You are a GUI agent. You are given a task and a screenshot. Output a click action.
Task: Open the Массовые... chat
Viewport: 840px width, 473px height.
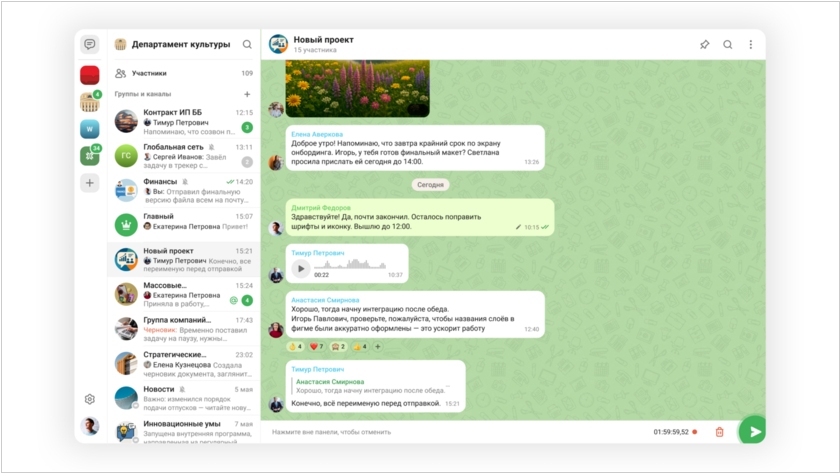click(183, 294)
